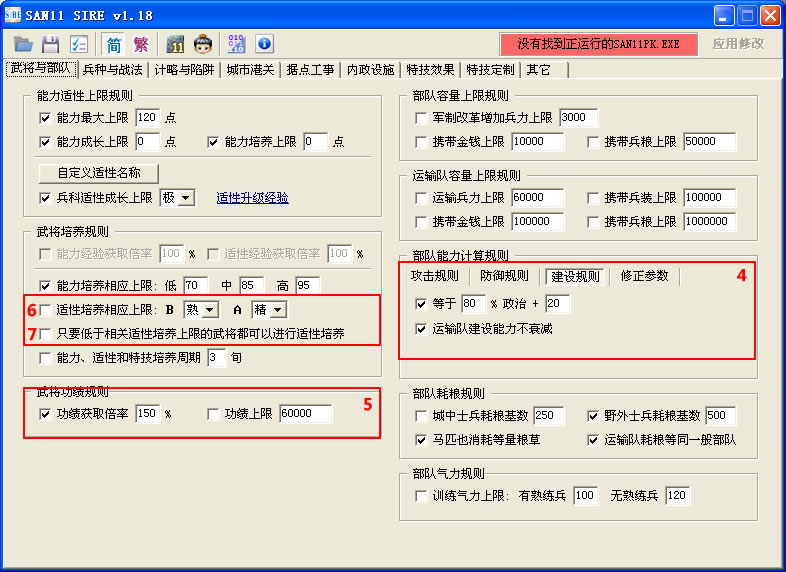Switch to Traditional Chinese (繁) icon
This screenshot has height=572, width=786.
(x=141, y=44)
